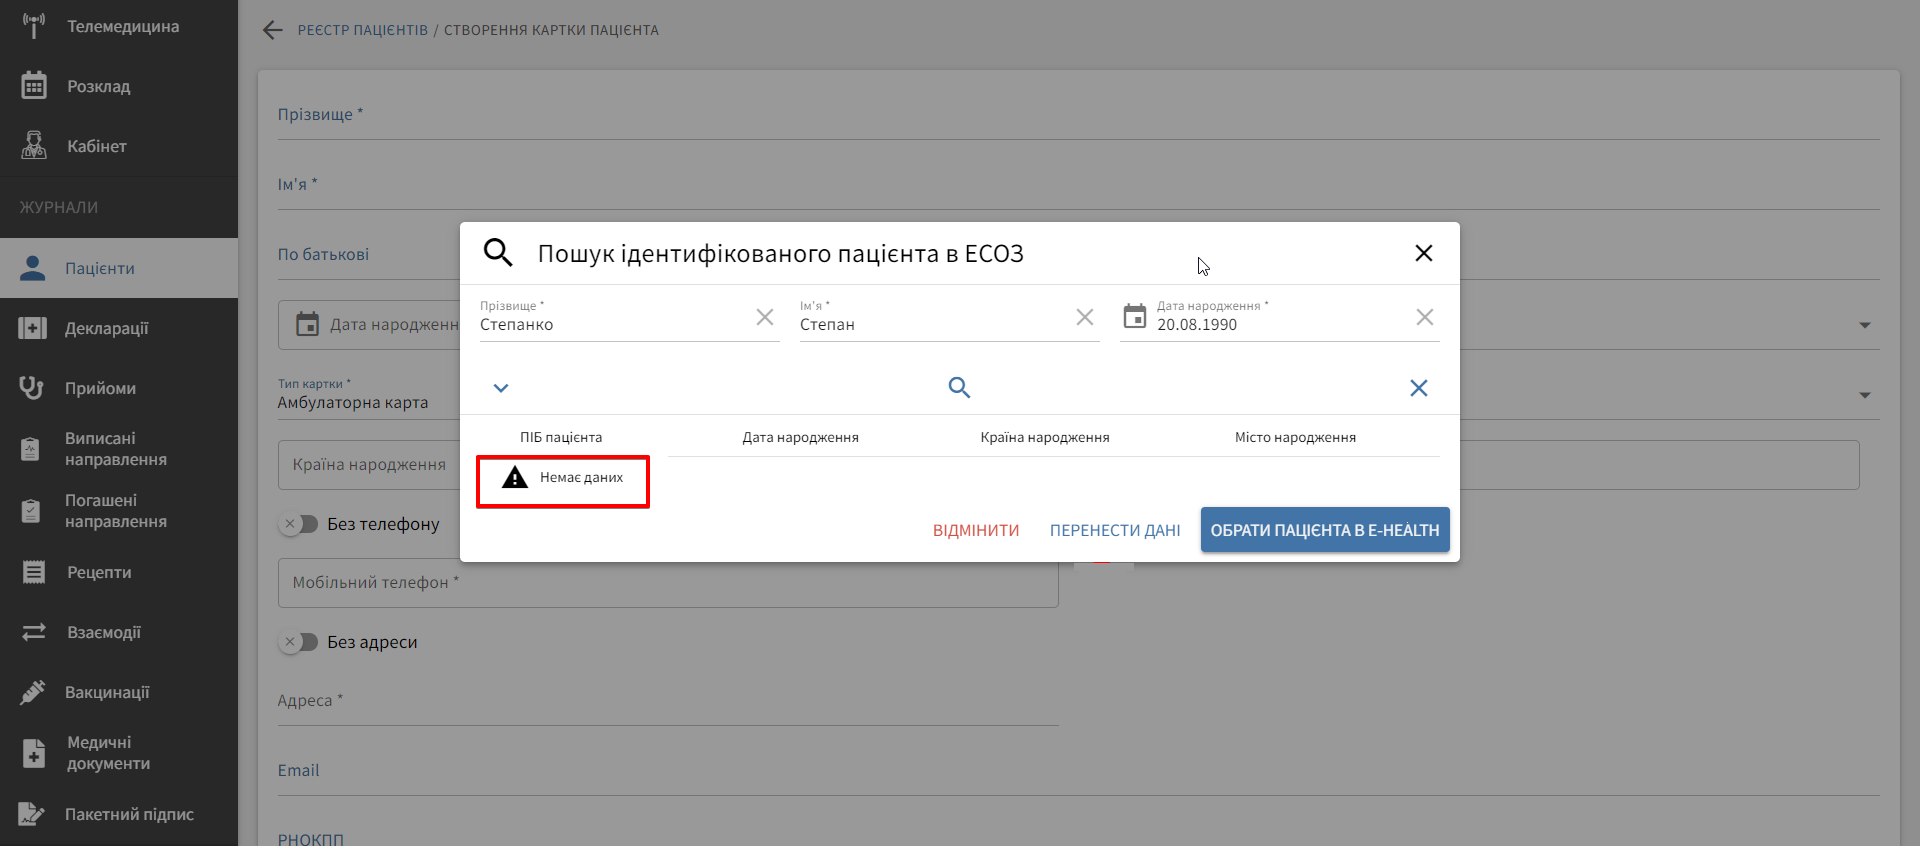The height and width of the screenshot is (846, 1920).
Task: Open the dropdown arrow beside date of birth
Action: tap(1864, 325)
